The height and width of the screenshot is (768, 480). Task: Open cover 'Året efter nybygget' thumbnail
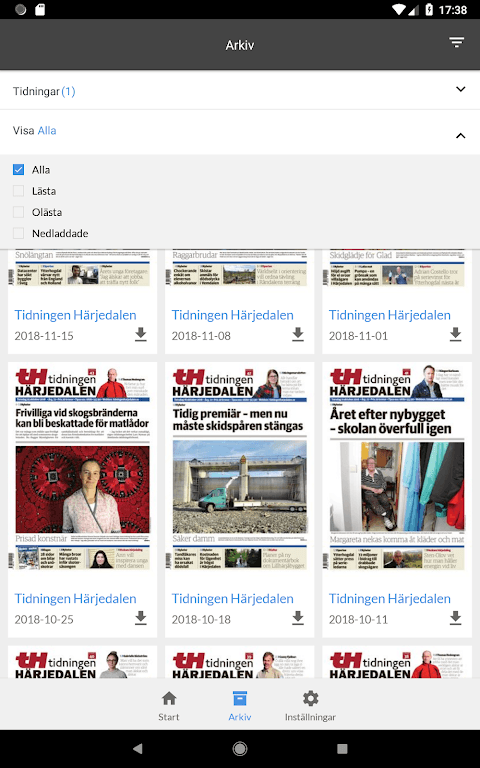pyautogui.click(x=397, y=468)
